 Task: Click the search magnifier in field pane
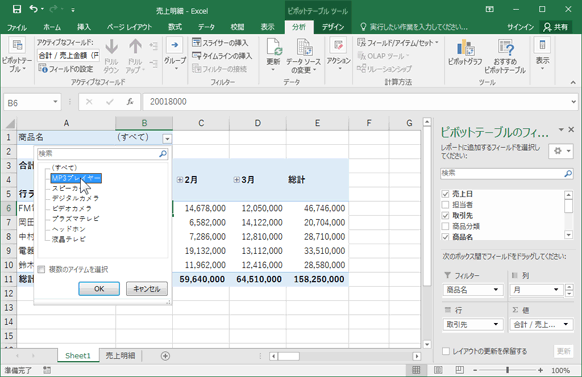click(568, 173)
